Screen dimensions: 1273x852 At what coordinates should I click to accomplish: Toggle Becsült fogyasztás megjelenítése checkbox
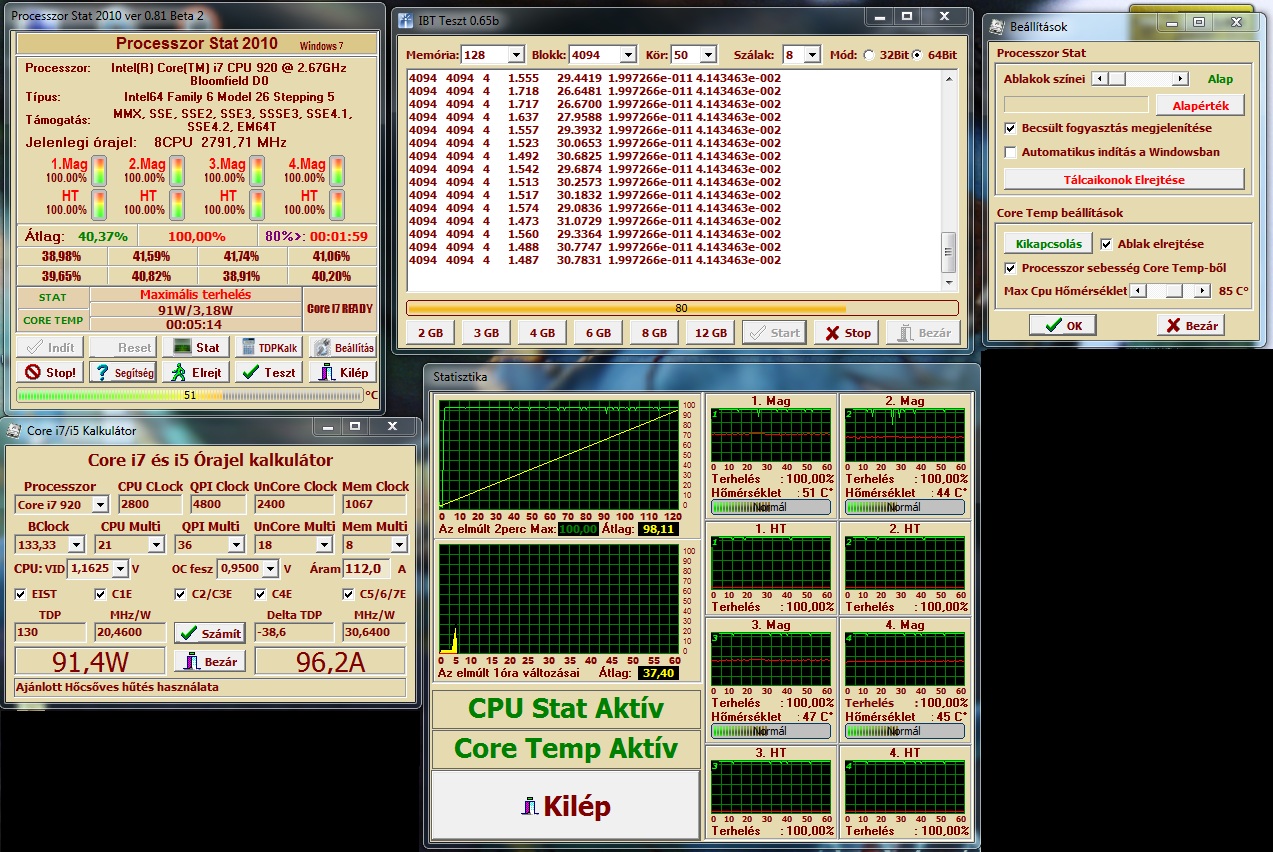pyautogui.click(x=1011, y=128)
